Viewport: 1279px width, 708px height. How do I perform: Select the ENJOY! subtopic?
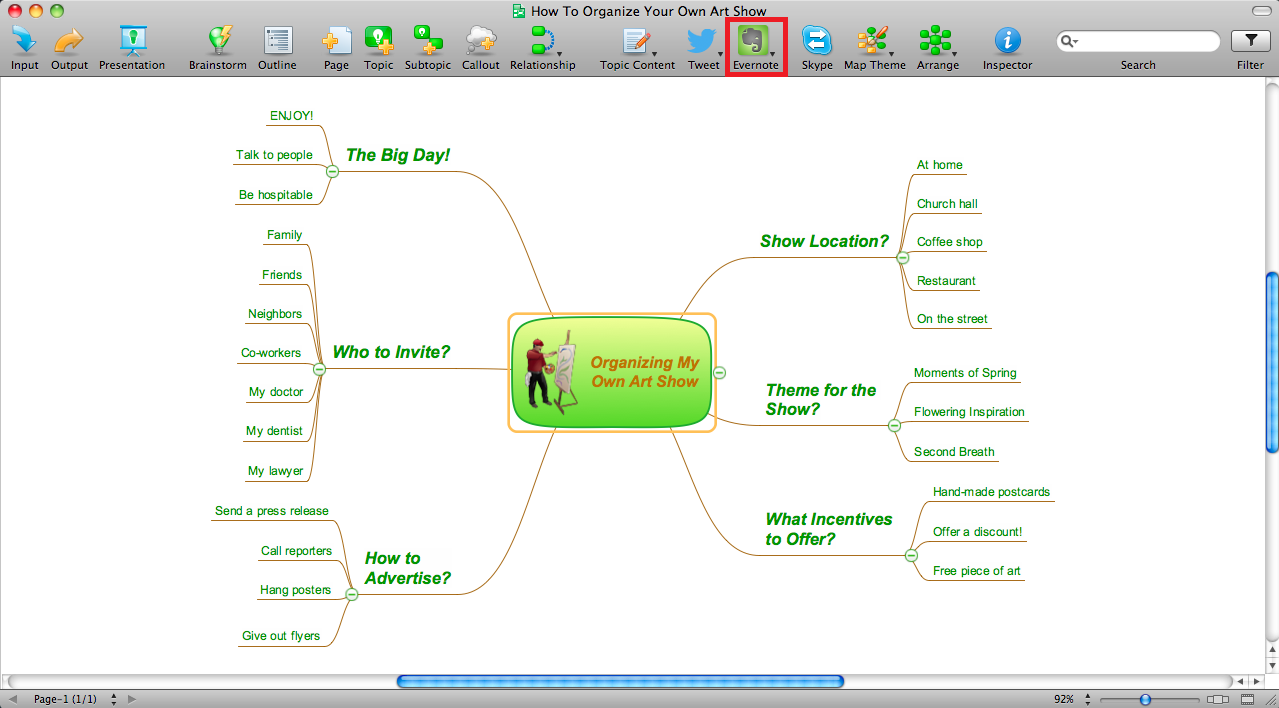(x=292, y=116)
